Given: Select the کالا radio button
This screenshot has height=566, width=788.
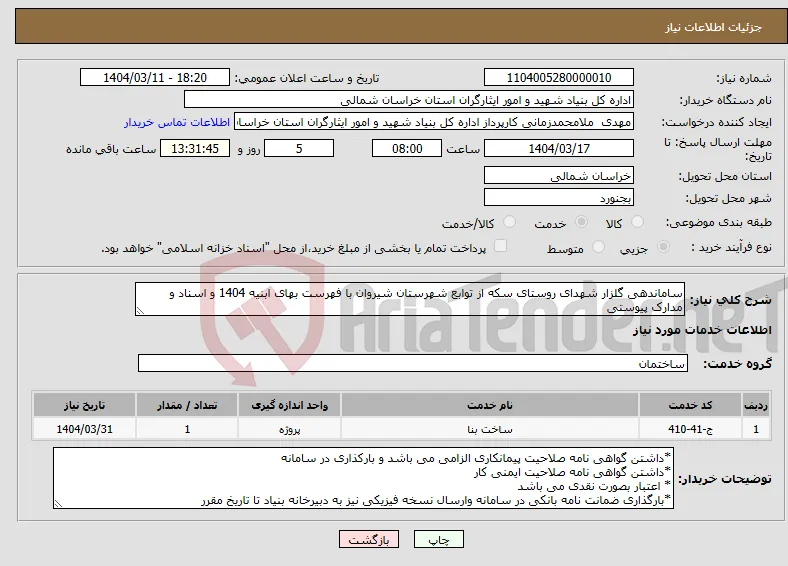Looking at the screenshot, I should coord(637,222).
